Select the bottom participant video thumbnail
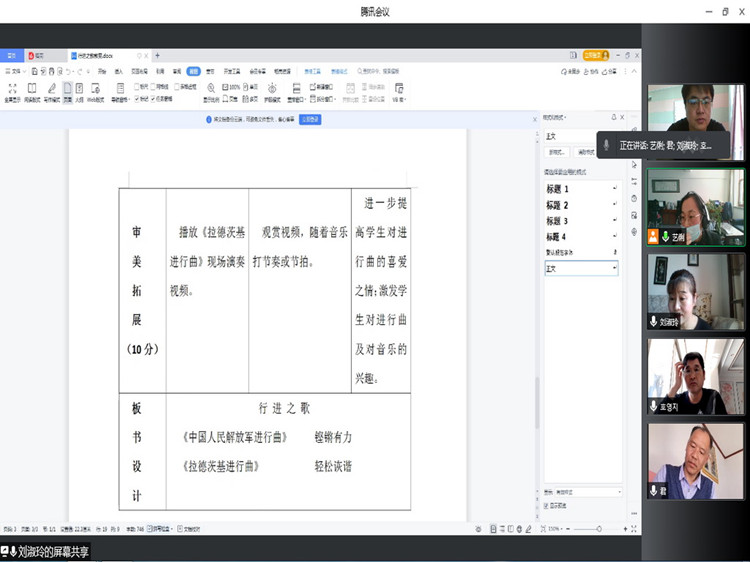 [x=695, y=461]
